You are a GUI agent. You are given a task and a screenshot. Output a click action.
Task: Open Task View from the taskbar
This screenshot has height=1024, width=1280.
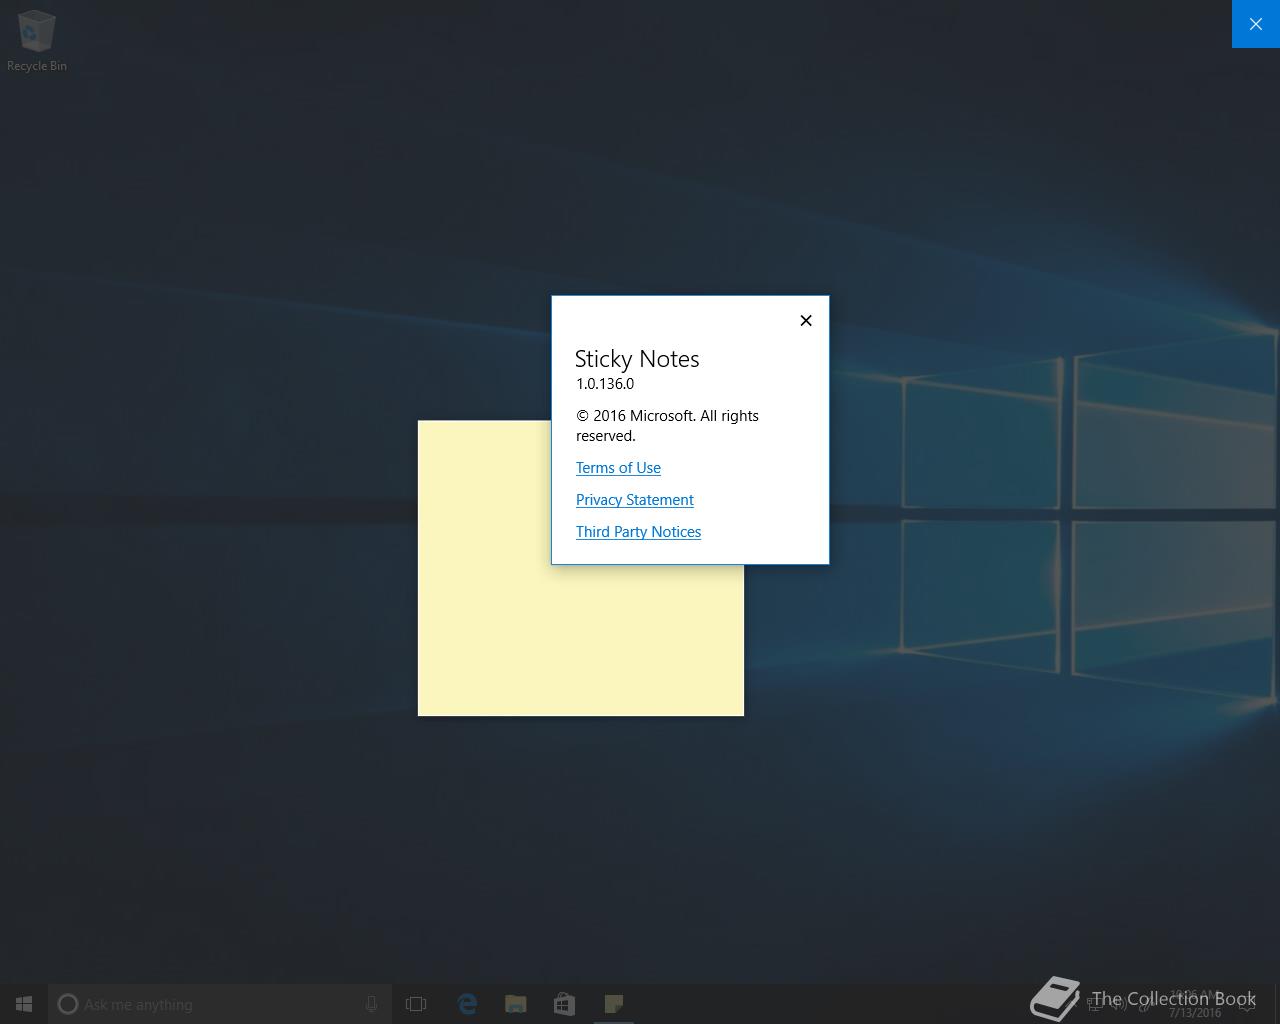click(x=416, y=1004)
